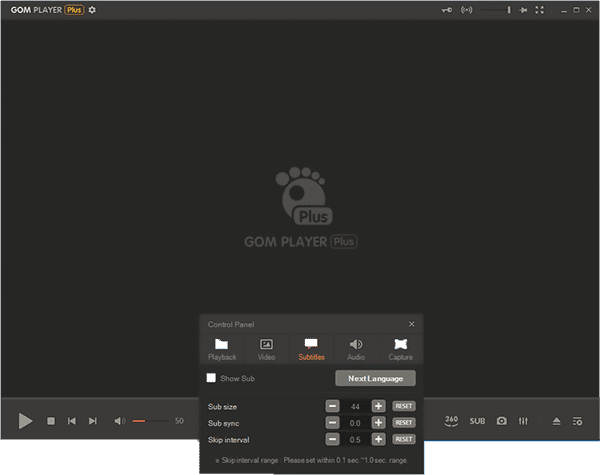Pin the window always on top

tap(447, 10)
